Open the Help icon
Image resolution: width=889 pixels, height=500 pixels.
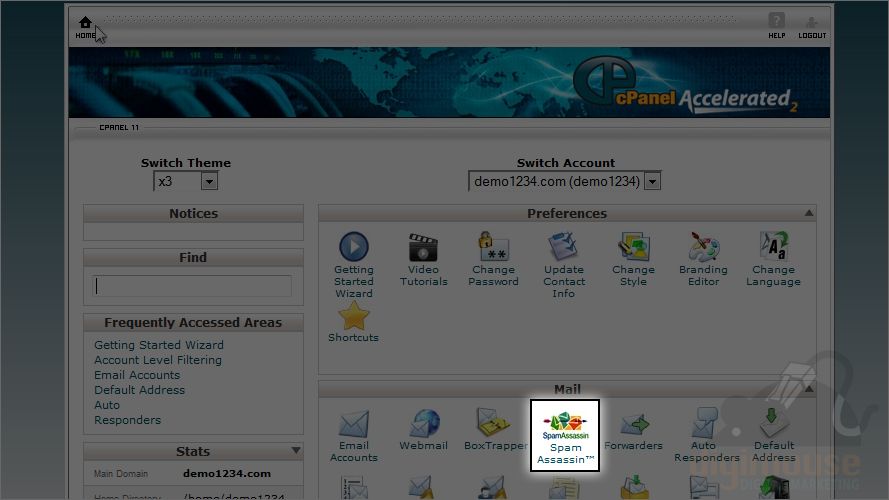point(777,26)
